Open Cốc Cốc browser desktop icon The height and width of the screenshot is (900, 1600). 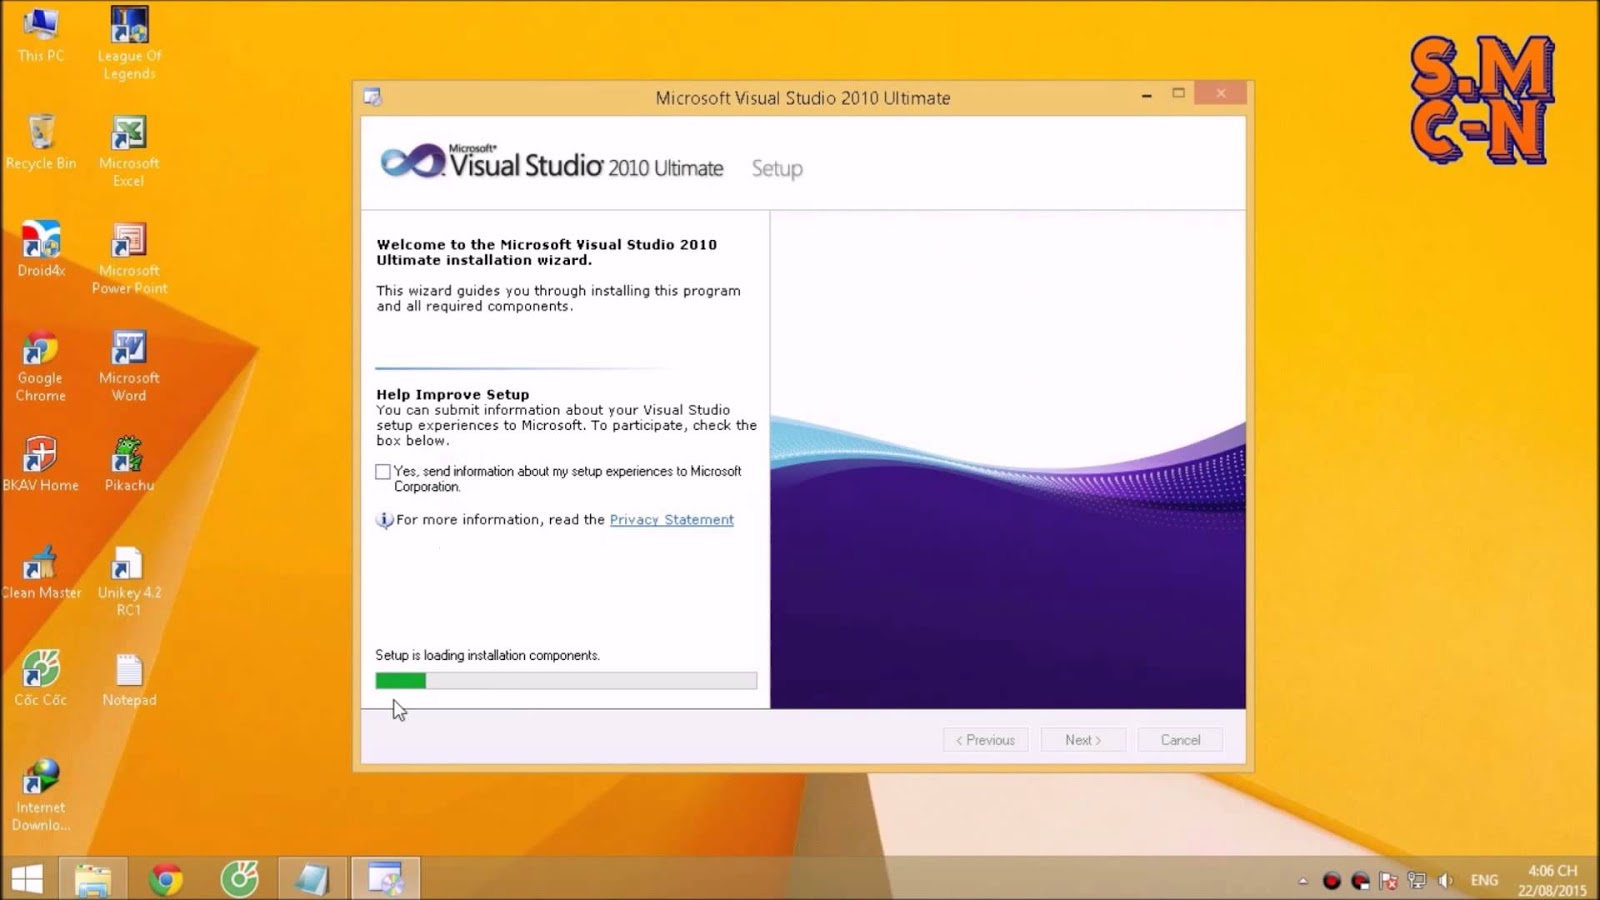41,678
